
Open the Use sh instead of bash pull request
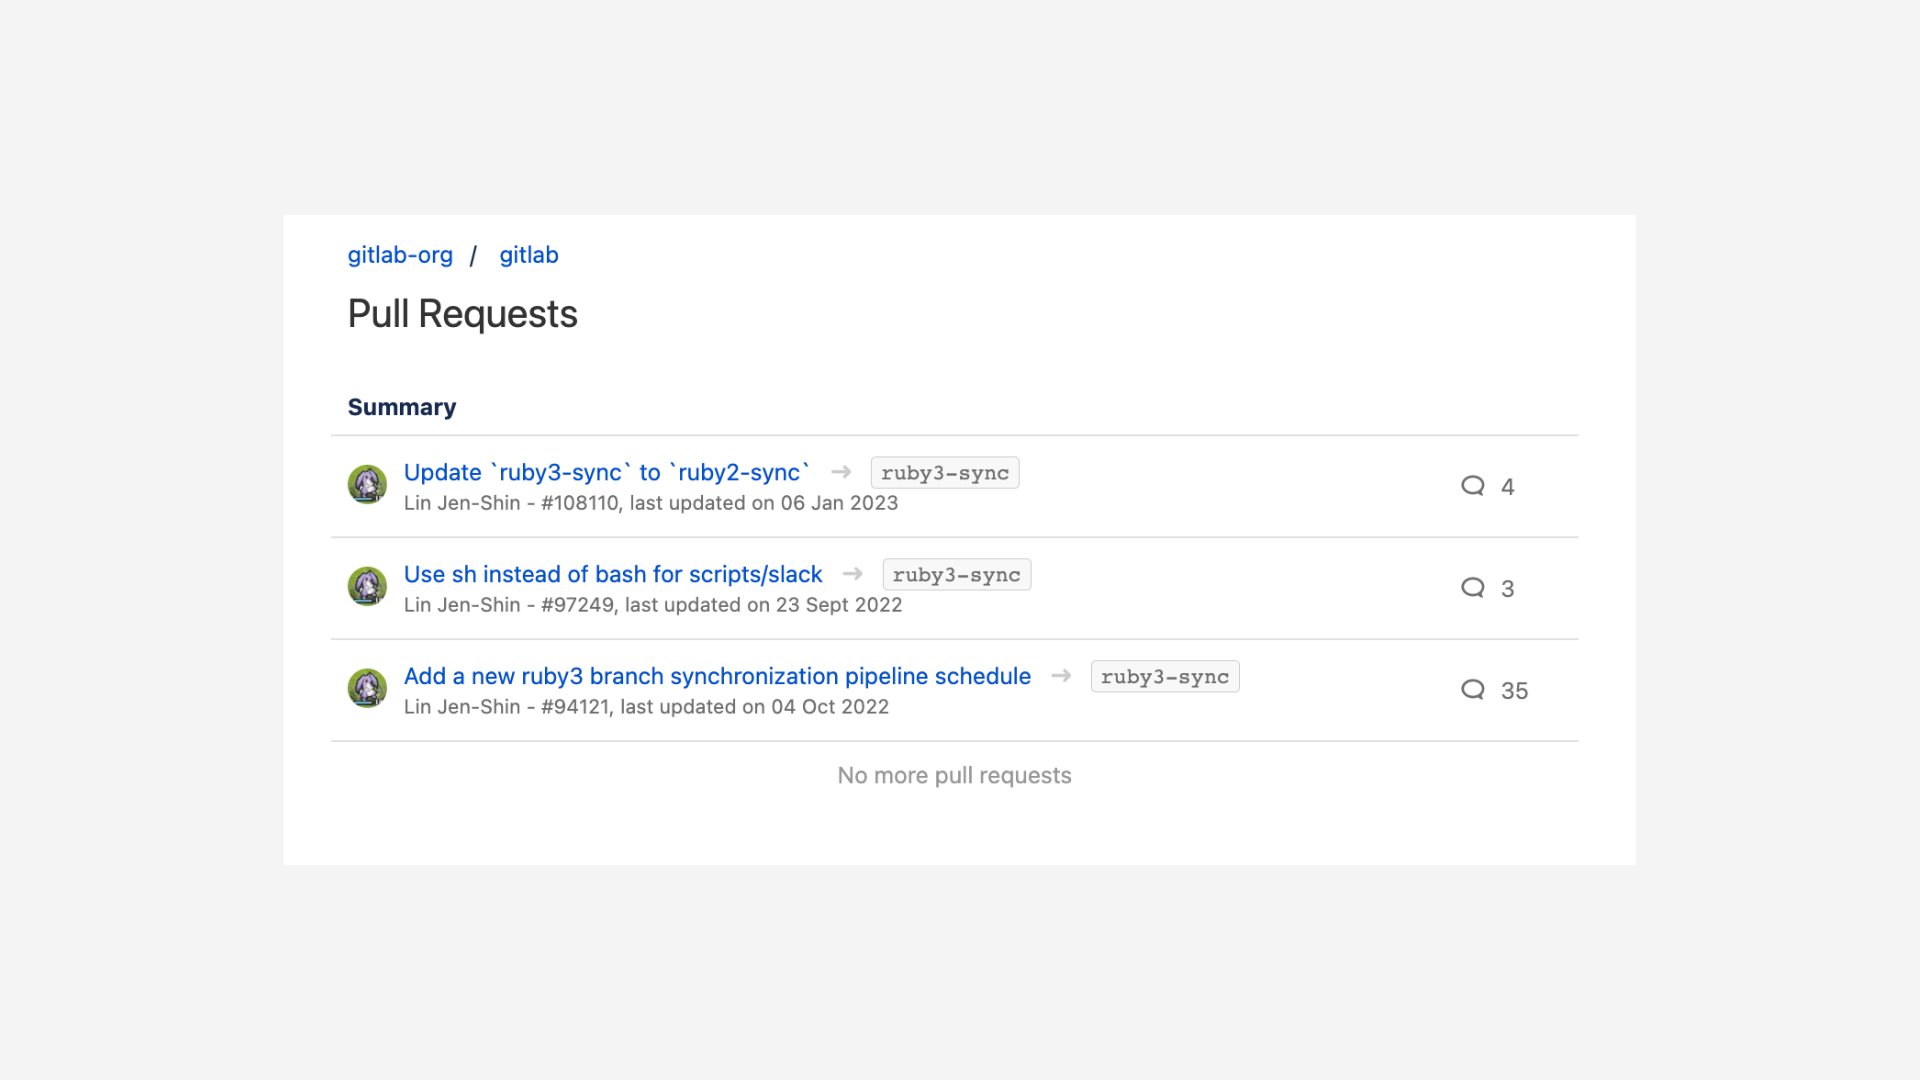pos(613,574)
